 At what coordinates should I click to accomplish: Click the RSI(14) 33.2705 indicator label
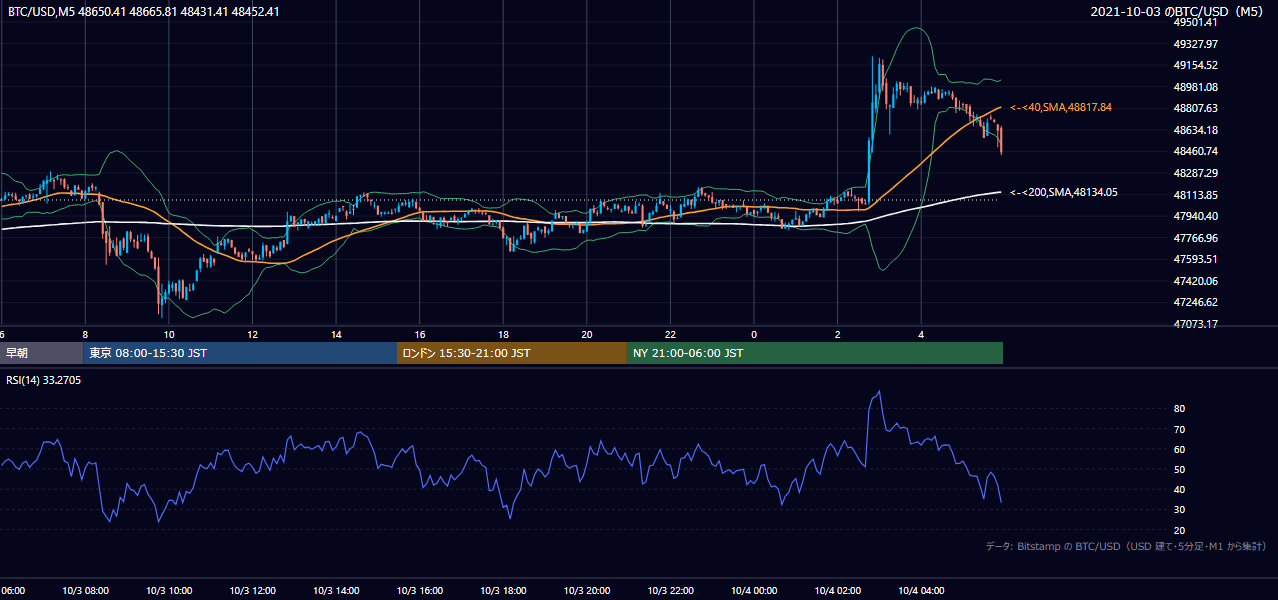(44, 380)
